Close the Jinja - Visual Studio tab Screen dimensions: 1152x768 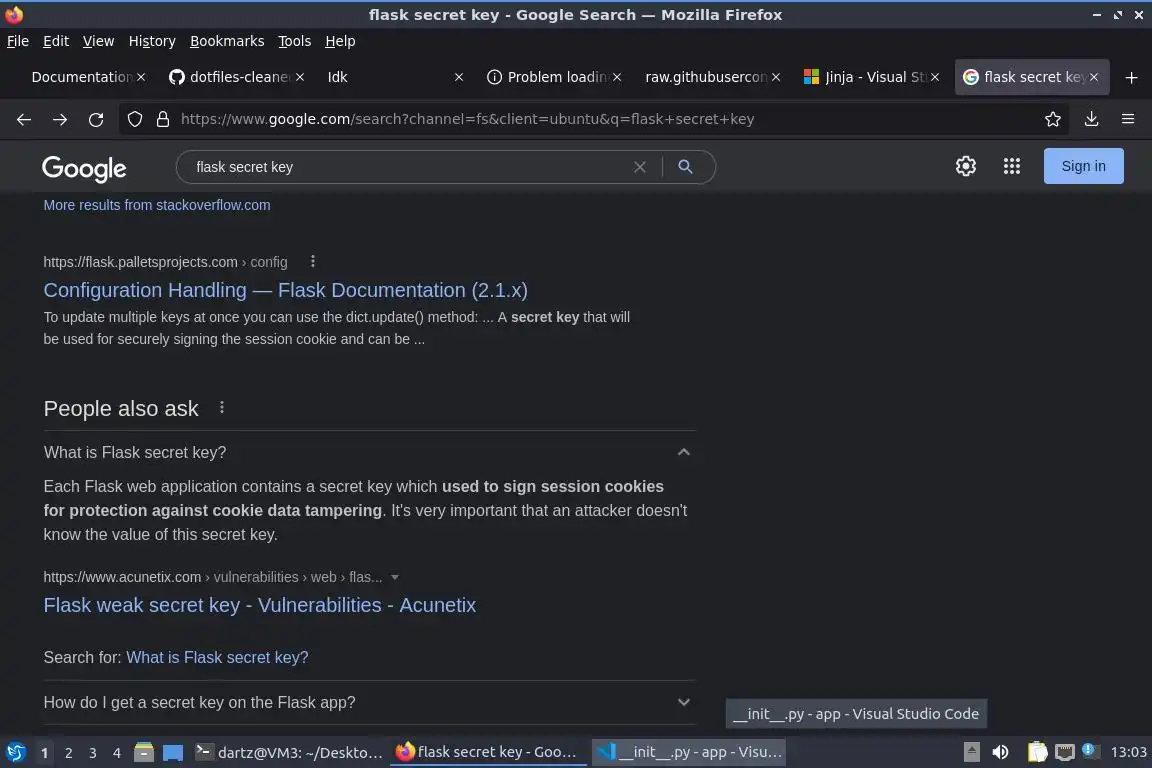click(x=935, y=77)
